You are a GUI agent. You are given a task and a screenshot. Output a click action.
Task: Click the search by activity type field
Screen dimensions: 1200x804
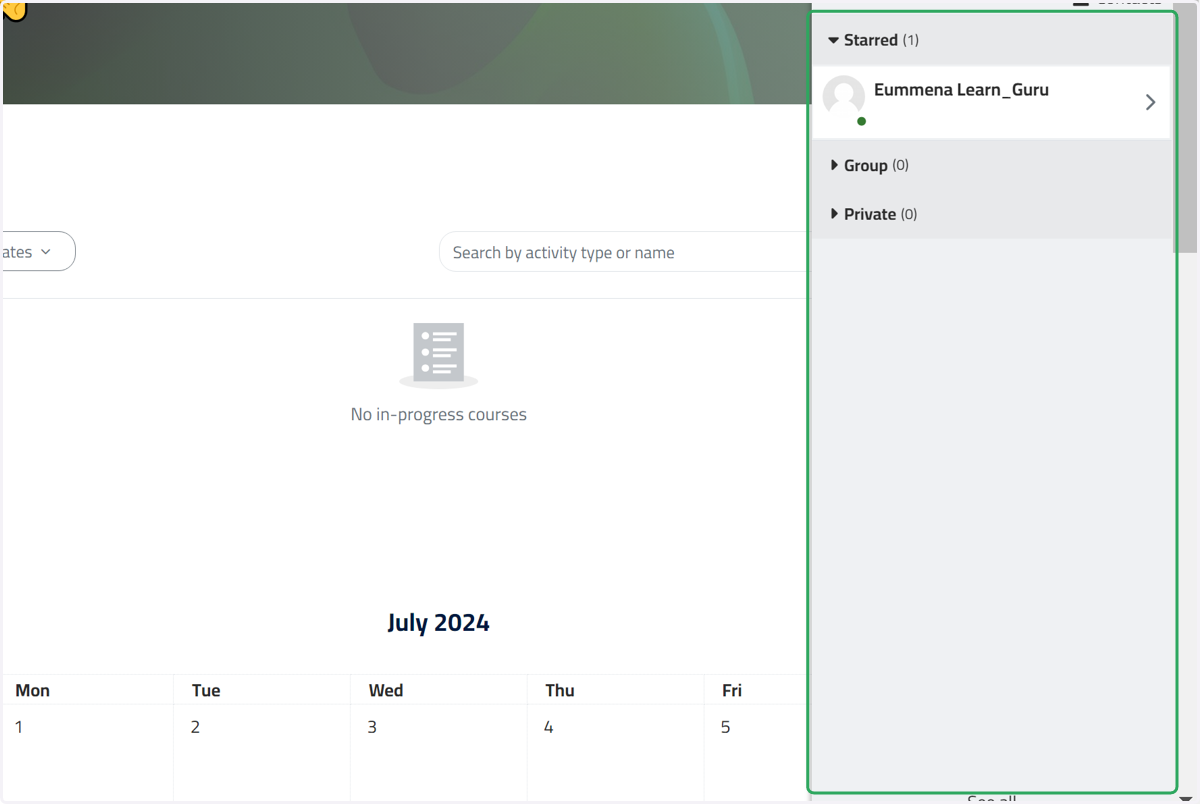click(x=624, y=252)
